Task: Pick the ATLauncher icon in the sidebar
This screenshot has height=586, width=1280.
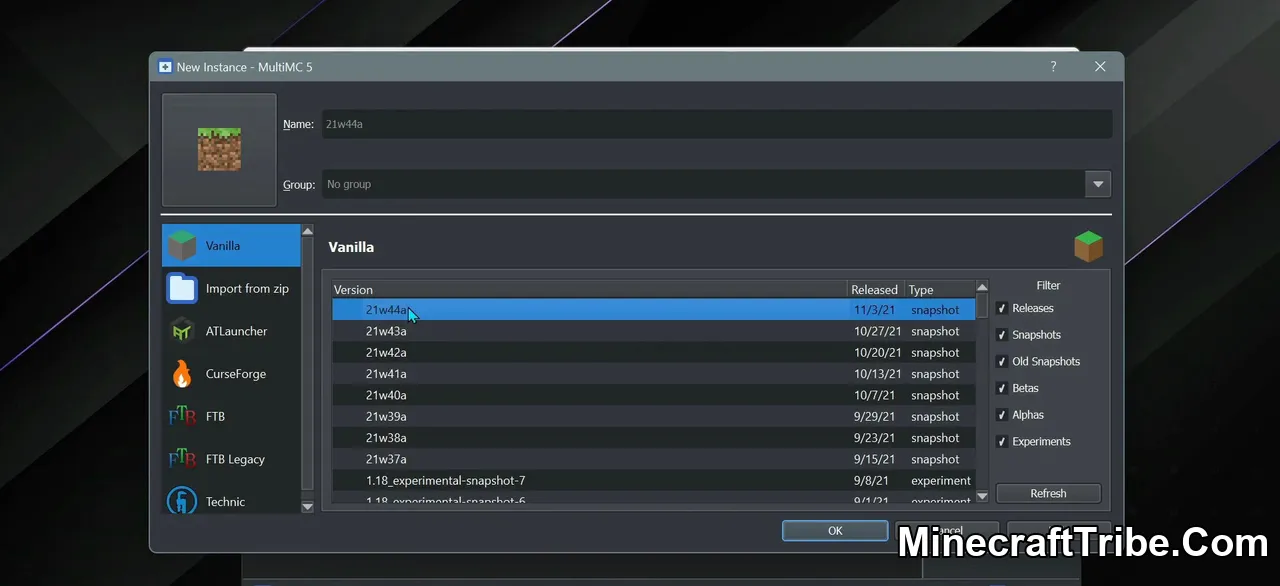Action: click(181, 331)
